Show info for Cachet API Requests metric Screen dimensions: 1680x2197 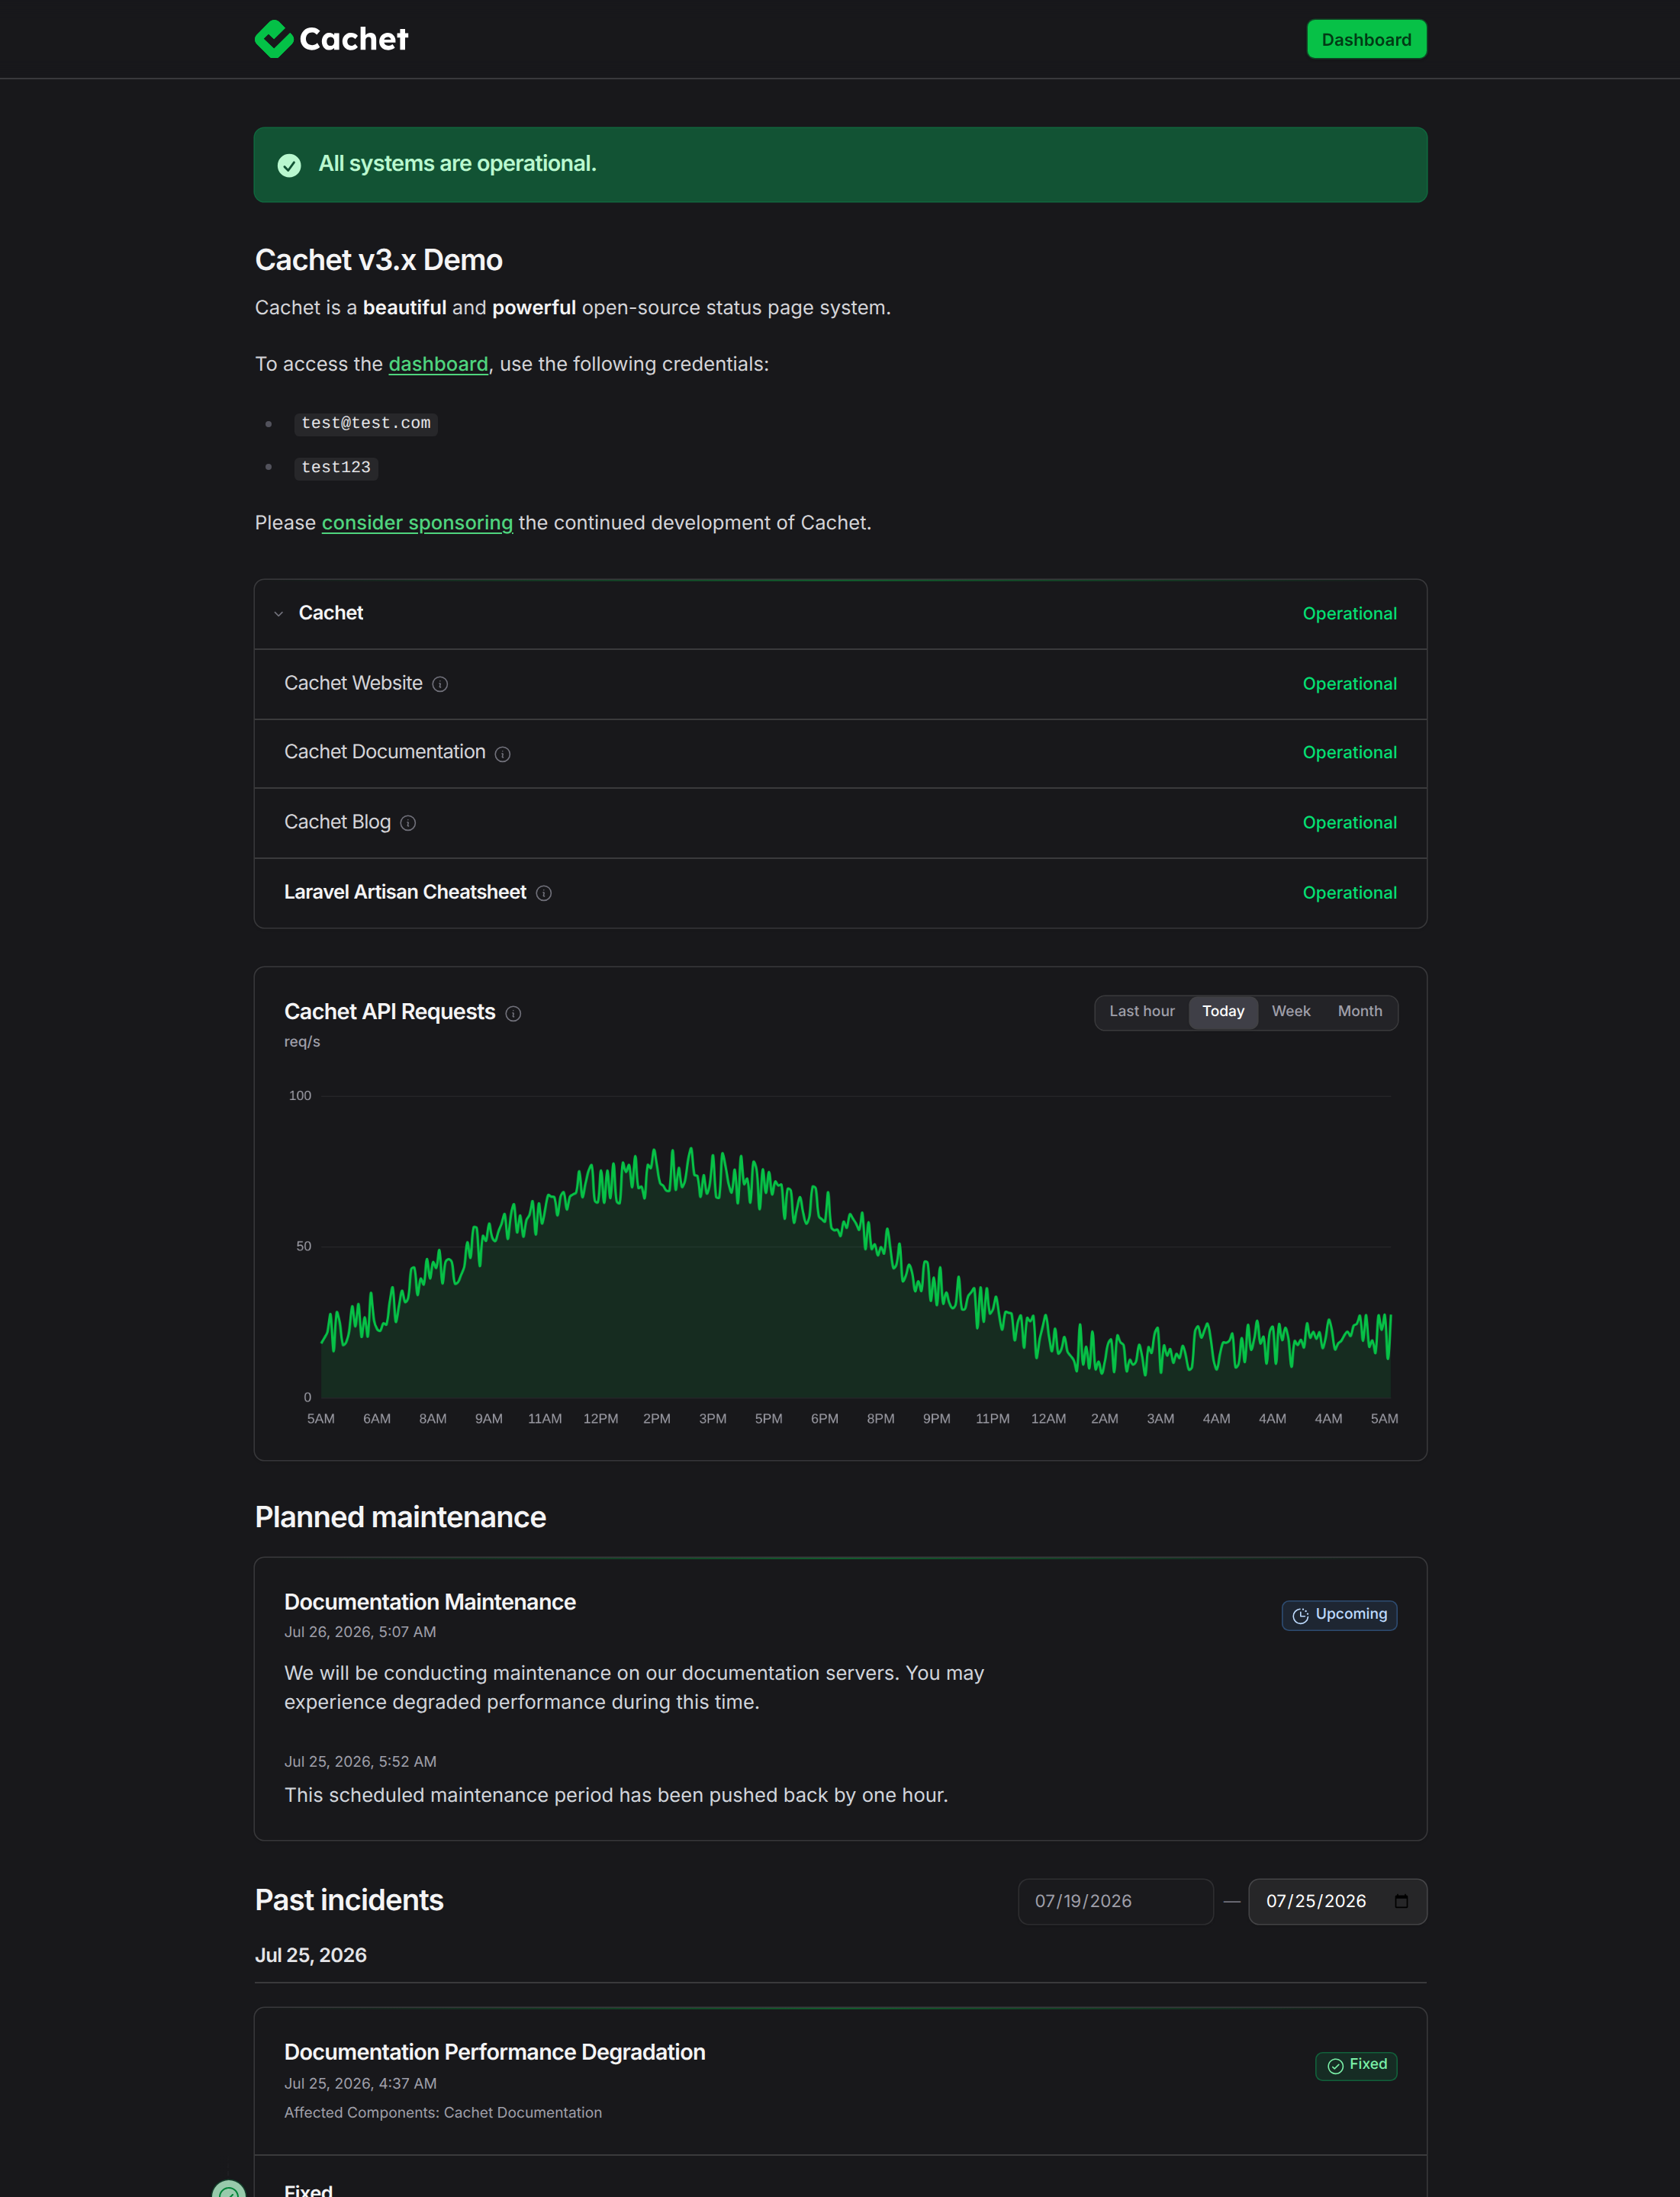pyautogui.click(x=513, y=1014)
